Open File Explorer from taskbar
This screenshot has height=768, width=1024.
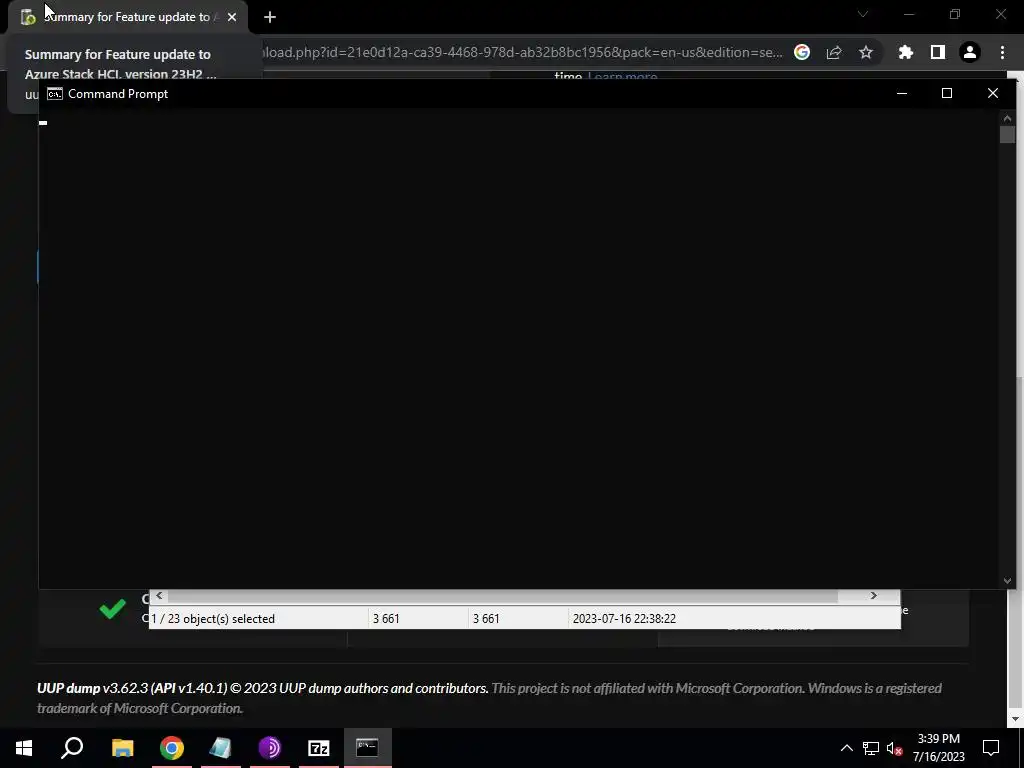(x=122, y=748)
